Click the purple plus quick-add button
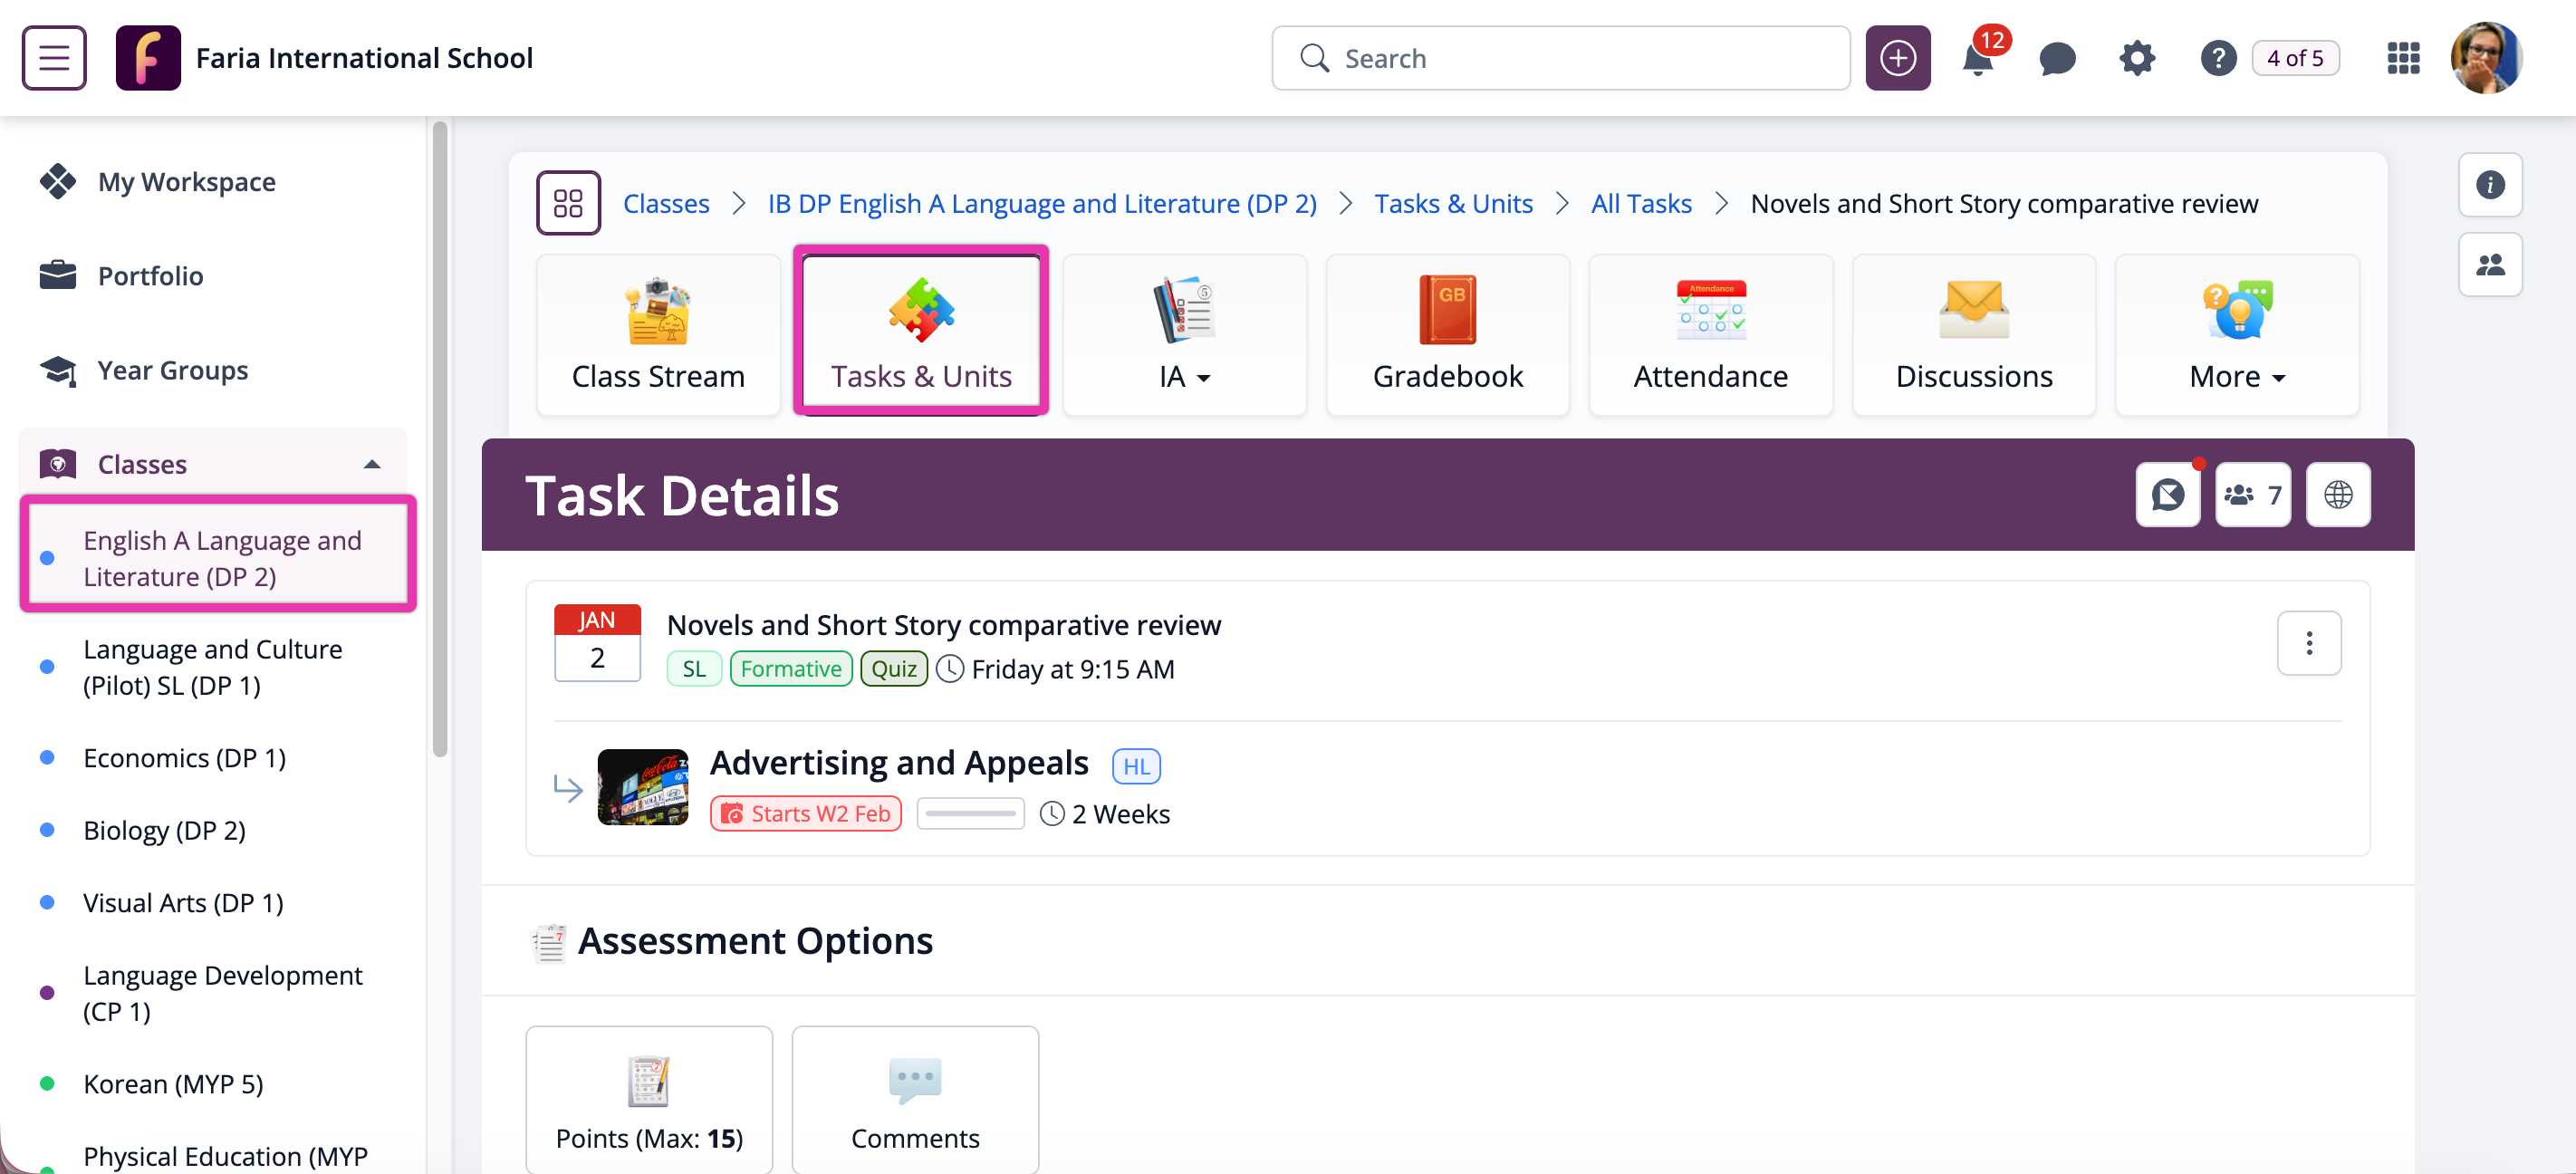 click(1897, 59)
